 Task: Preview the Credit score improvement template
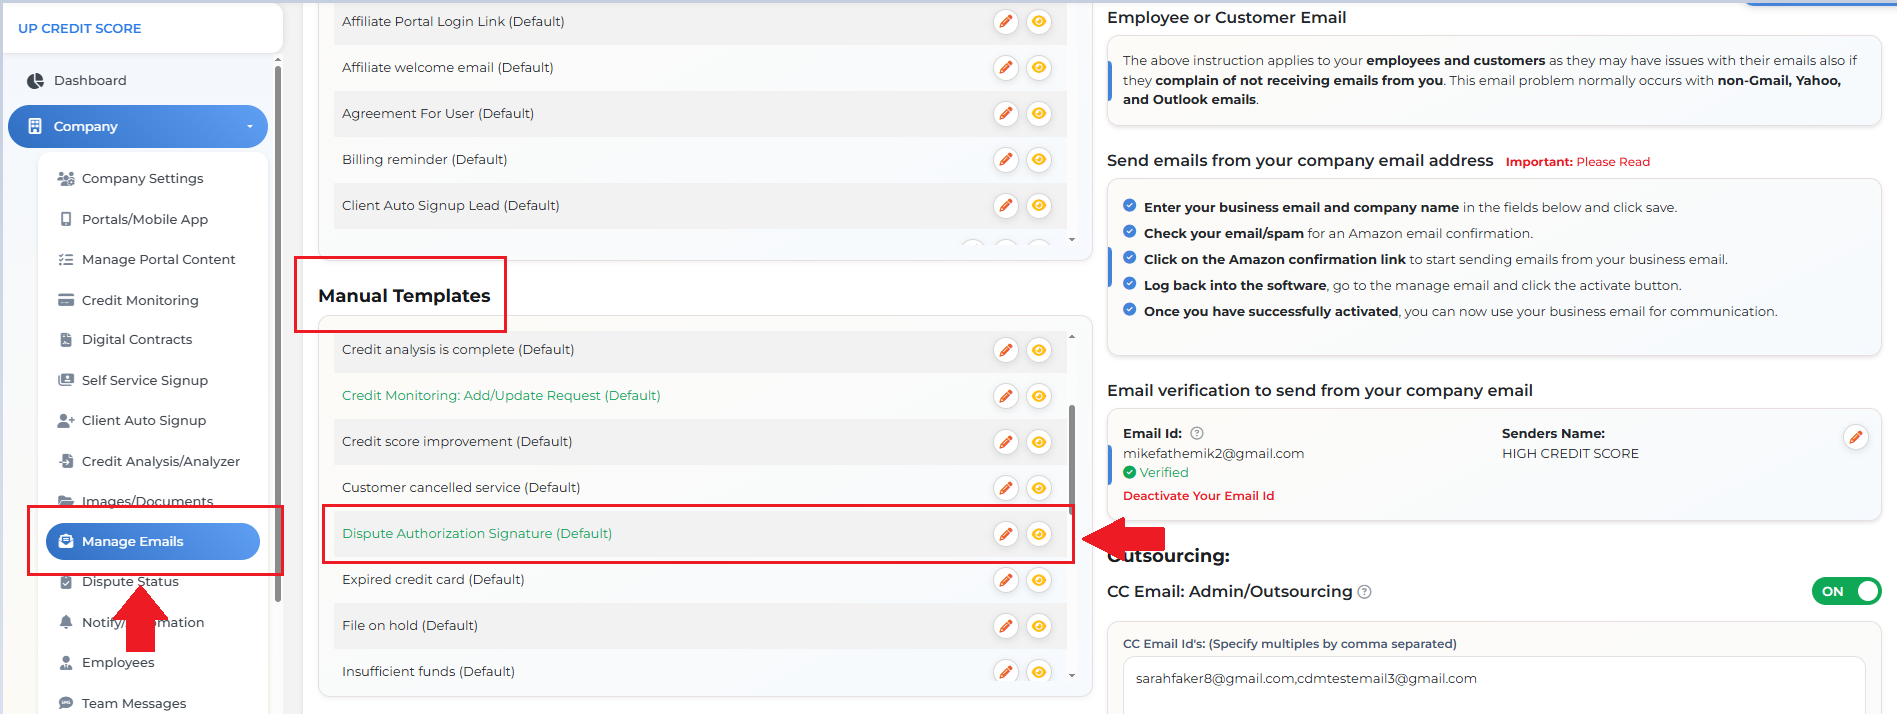[x=1039, y=441]
